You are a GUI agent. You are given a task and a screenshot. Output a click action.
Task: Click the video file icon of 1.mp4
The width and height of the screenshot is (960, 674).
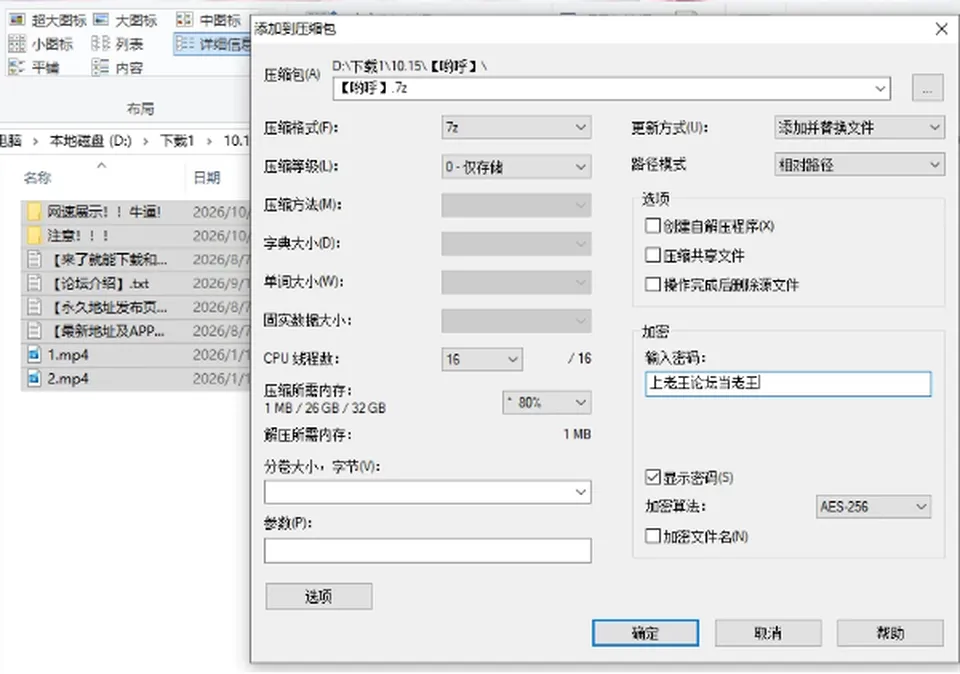click(34, 354)
